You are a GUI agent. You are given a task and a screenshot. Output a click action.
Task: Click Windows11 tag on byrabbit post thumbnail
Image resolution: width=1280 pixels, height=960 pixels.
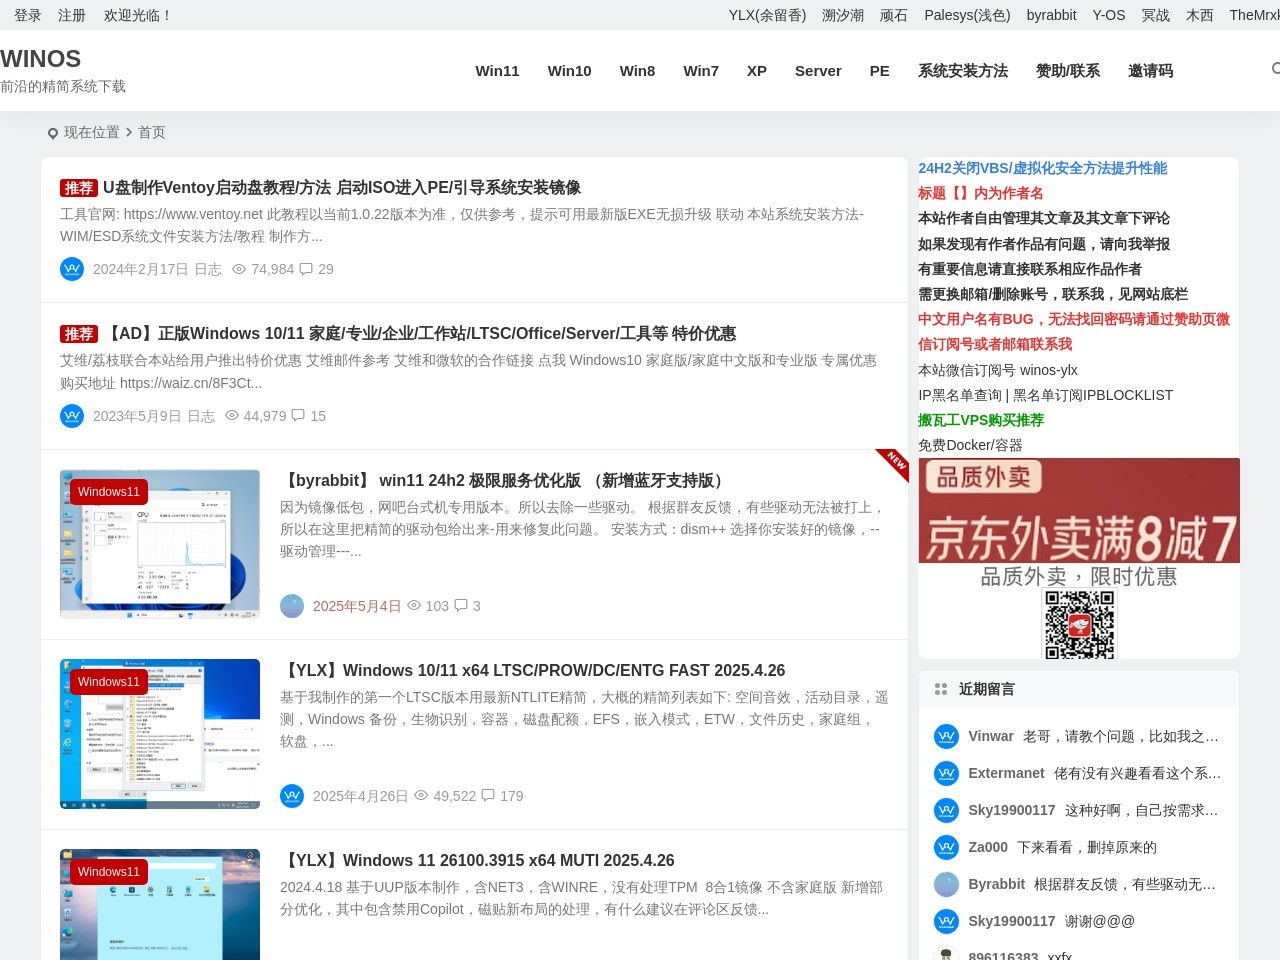click(109, 492)
